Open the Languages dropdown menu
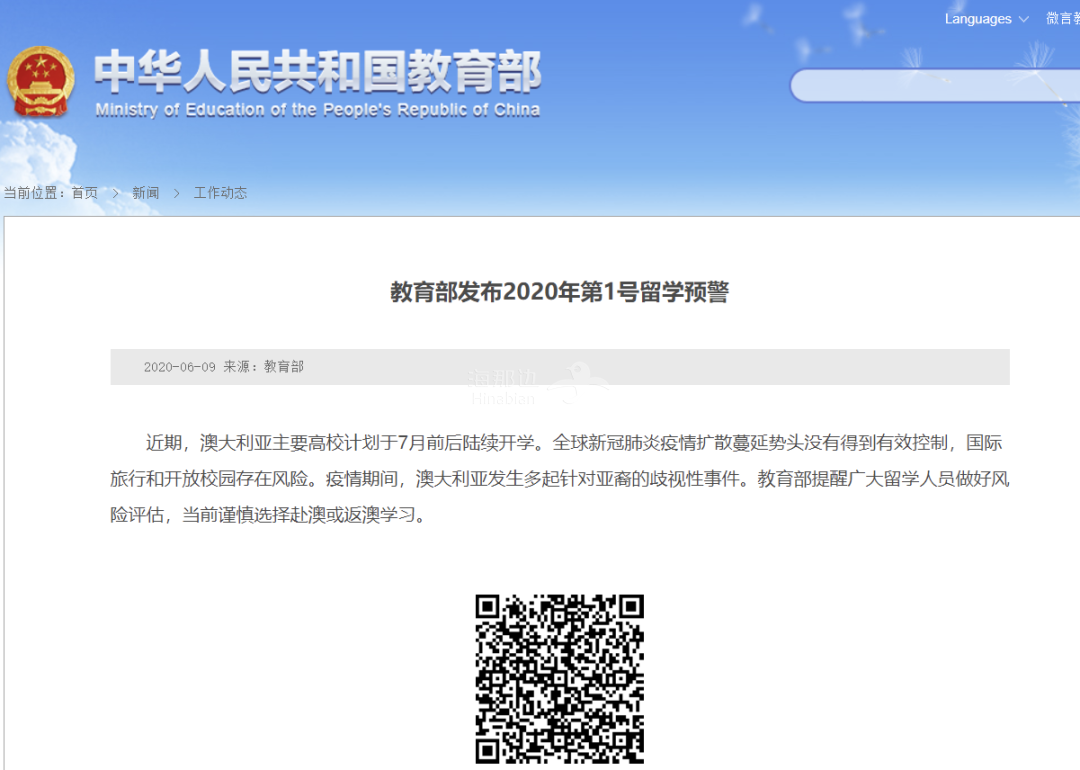Viewport: 1080px width, 770px height. tap(978, 19)
